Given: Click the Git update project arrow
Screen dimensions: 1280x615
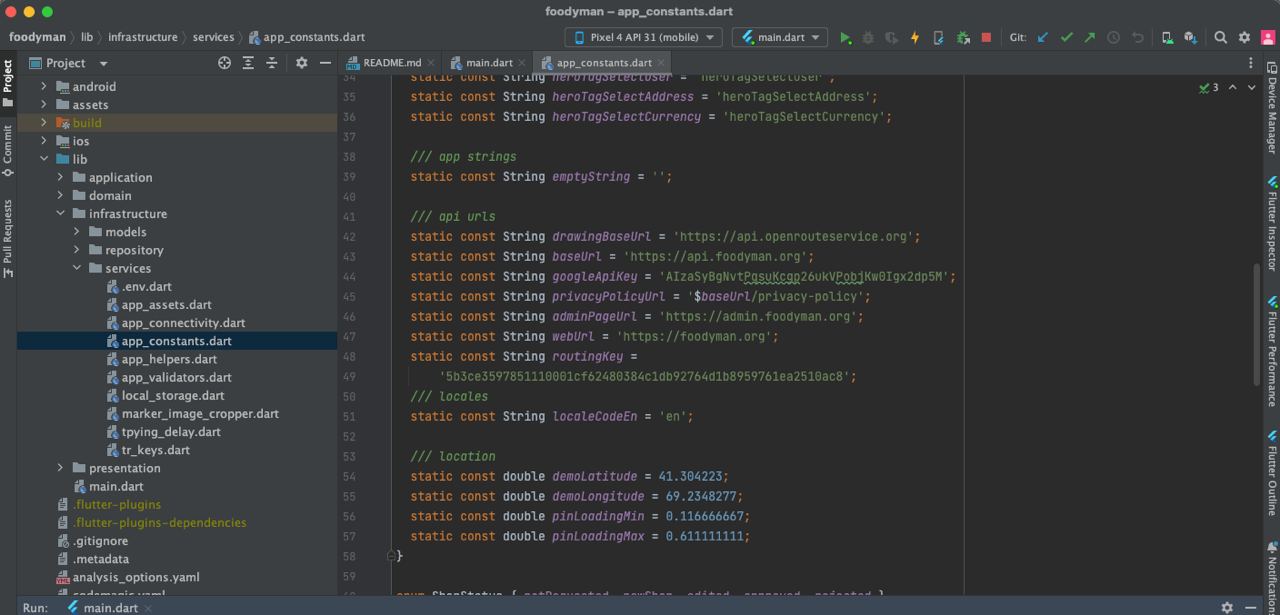Looking at the screenshot, I should 1043,38.
